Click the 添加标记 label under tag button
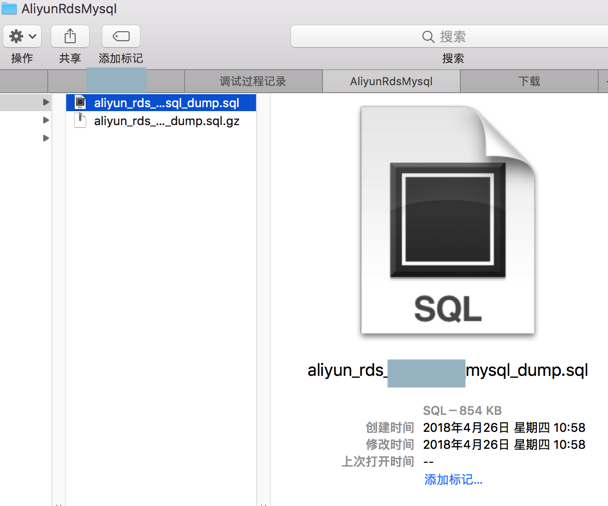 121,58
